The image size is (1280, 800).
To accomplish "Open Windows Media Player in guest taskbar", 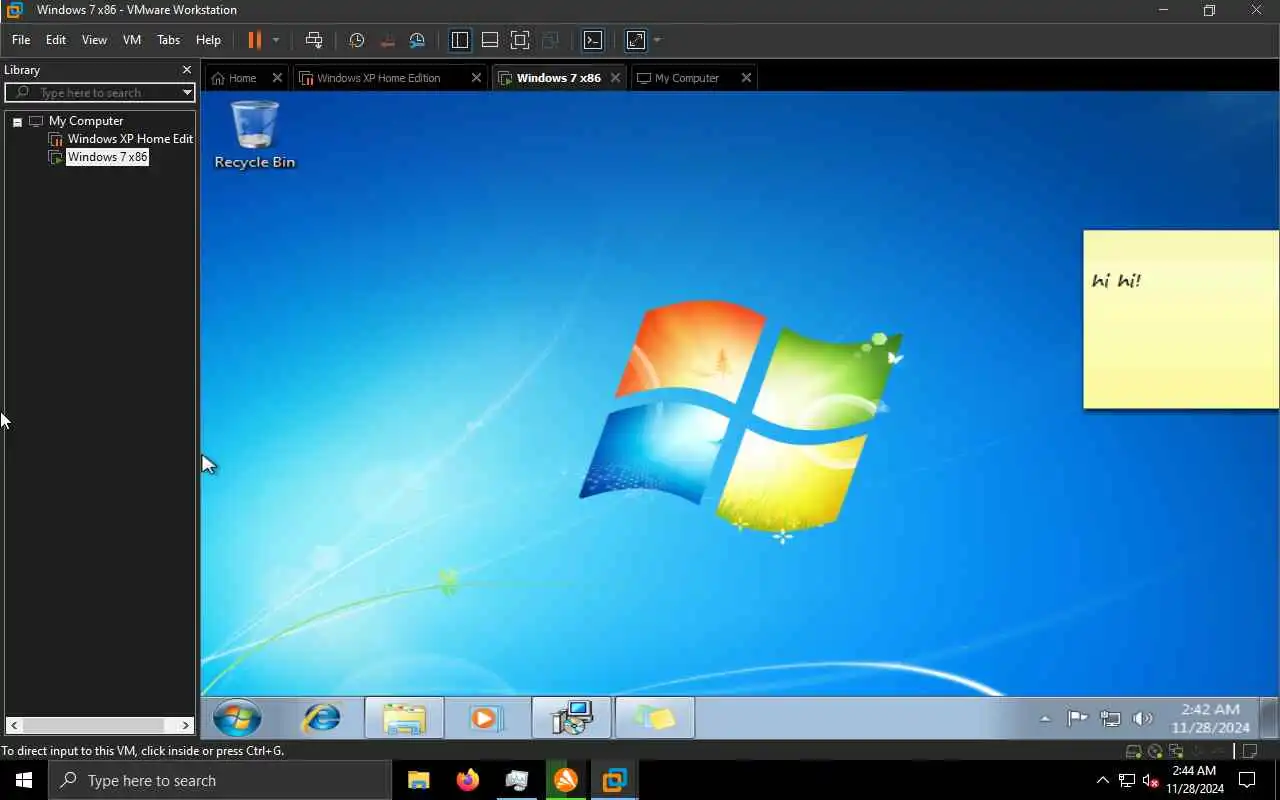I will pos(486,718).
